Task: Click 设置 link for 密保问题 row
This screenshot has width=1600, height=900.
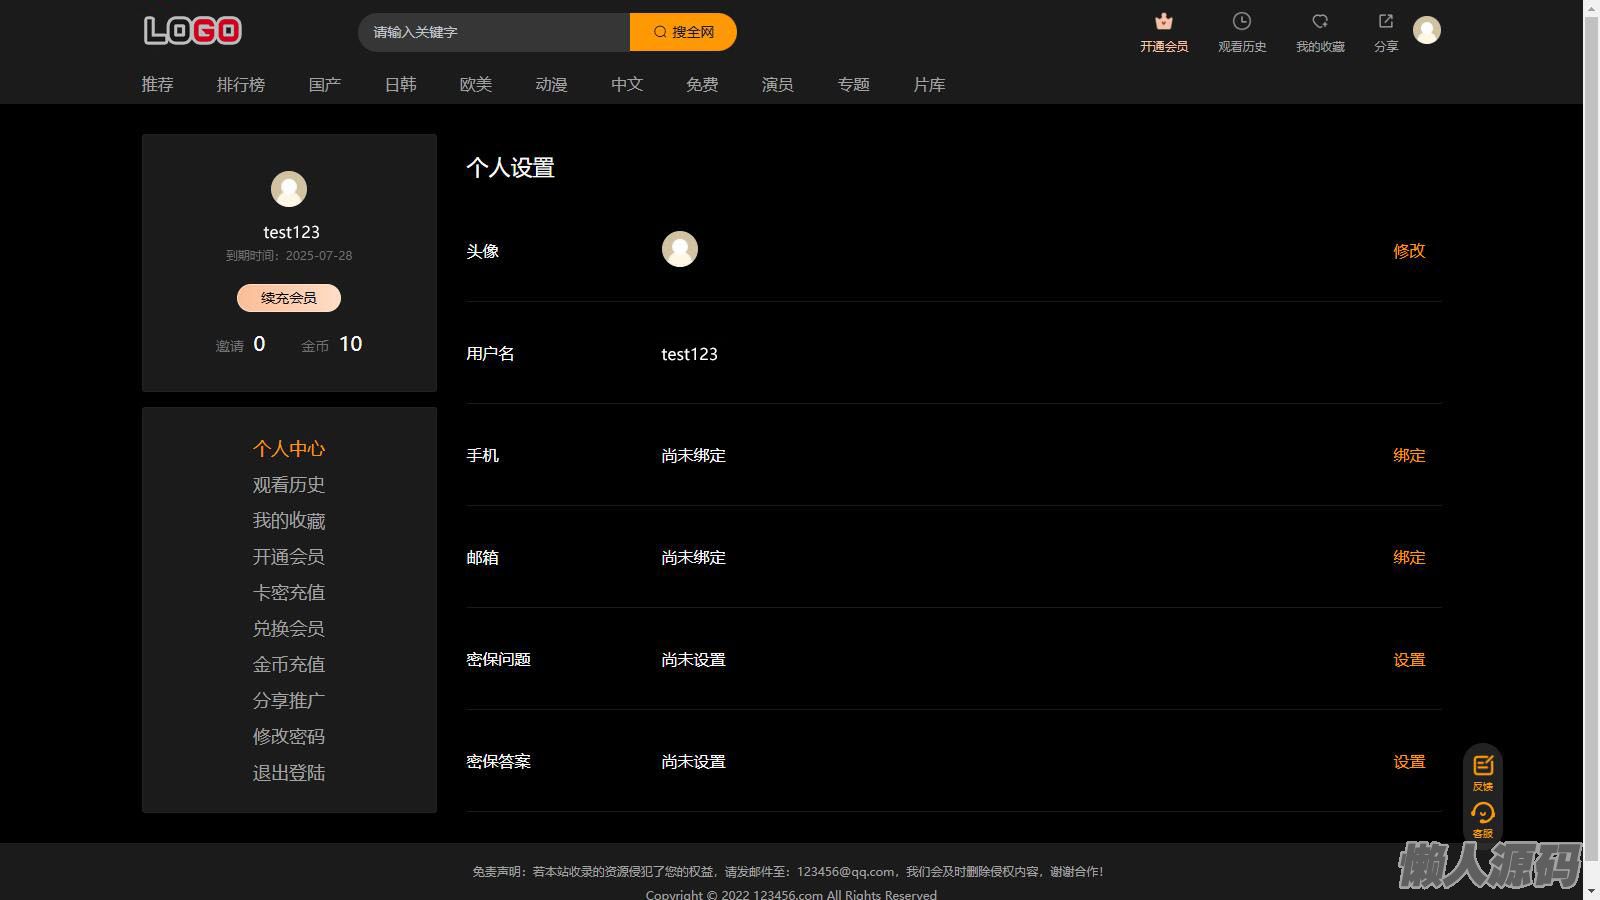Action: 1408,660
